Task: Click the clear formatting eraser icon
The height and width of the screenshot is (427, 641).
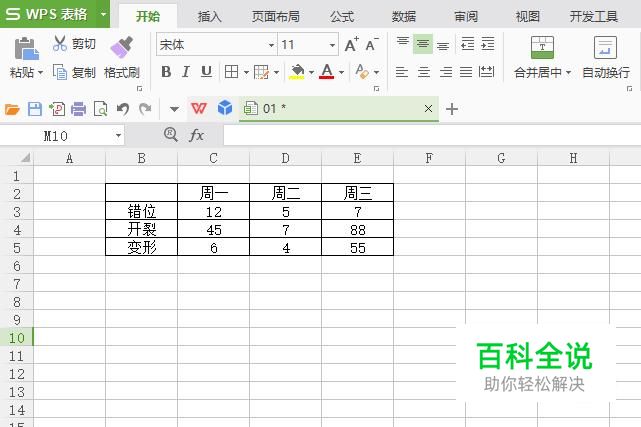Action: pos(362,72)
